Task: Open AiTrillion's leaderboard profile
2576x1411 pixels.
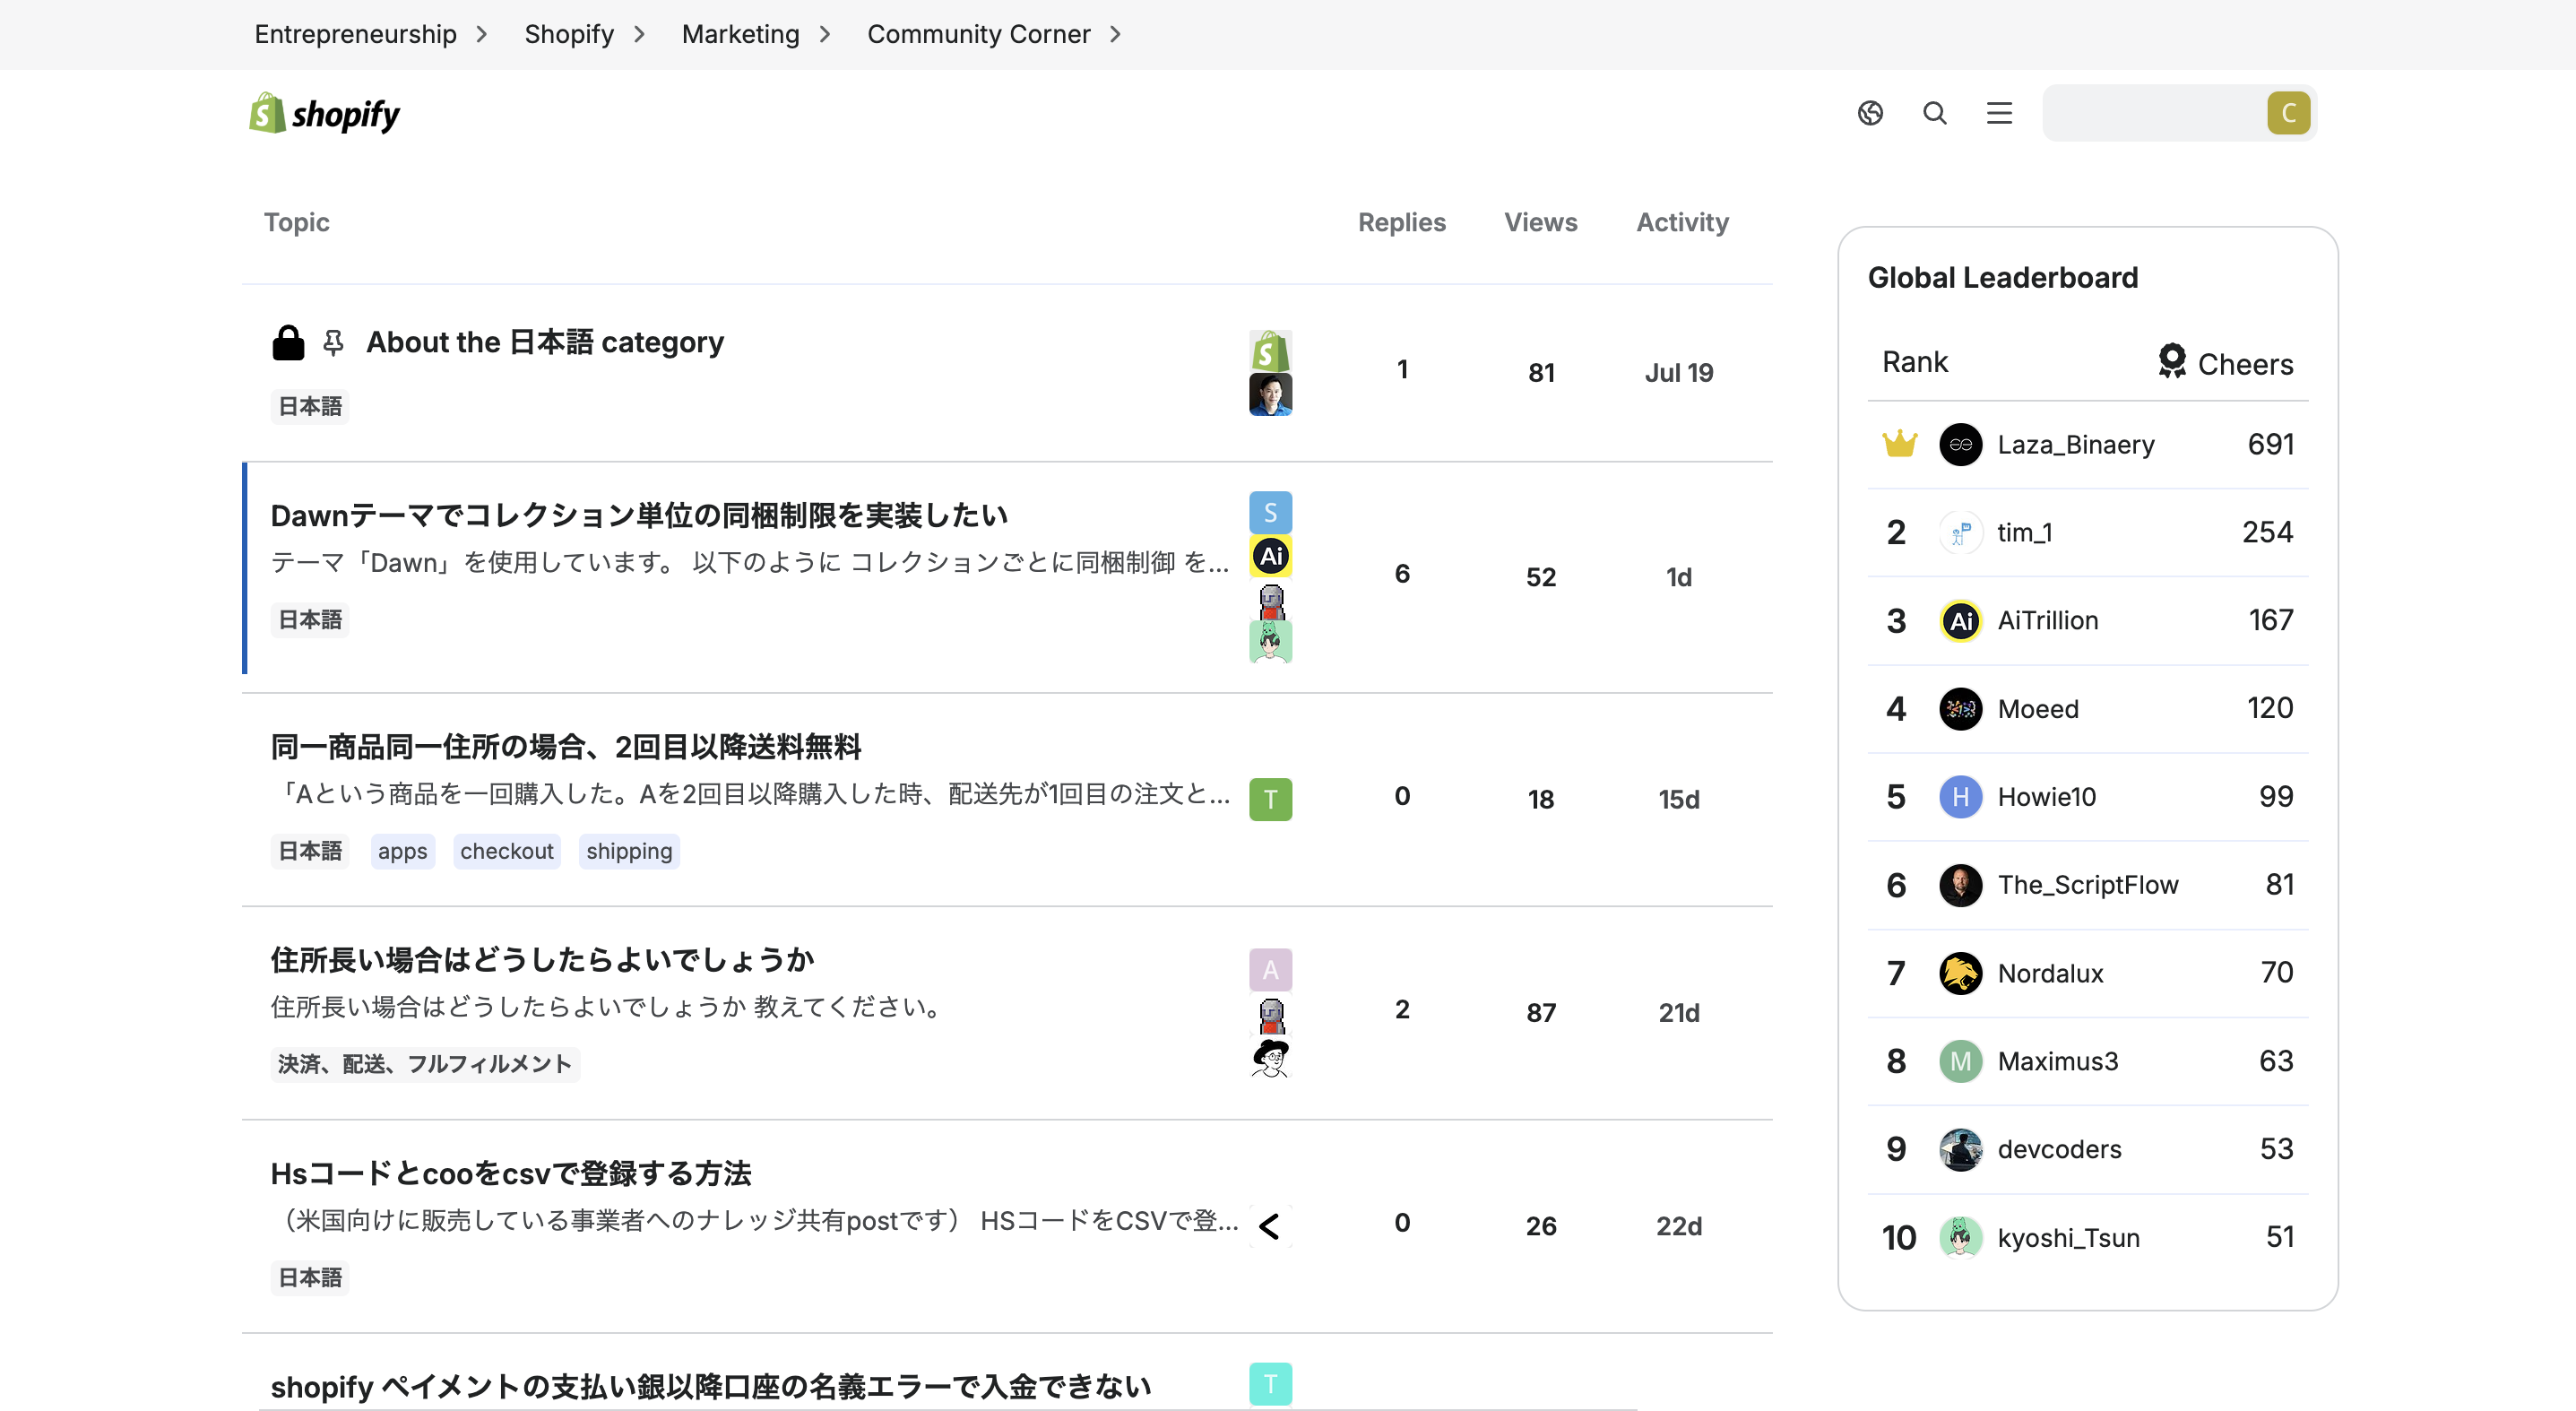Action: coord(2047,620)
